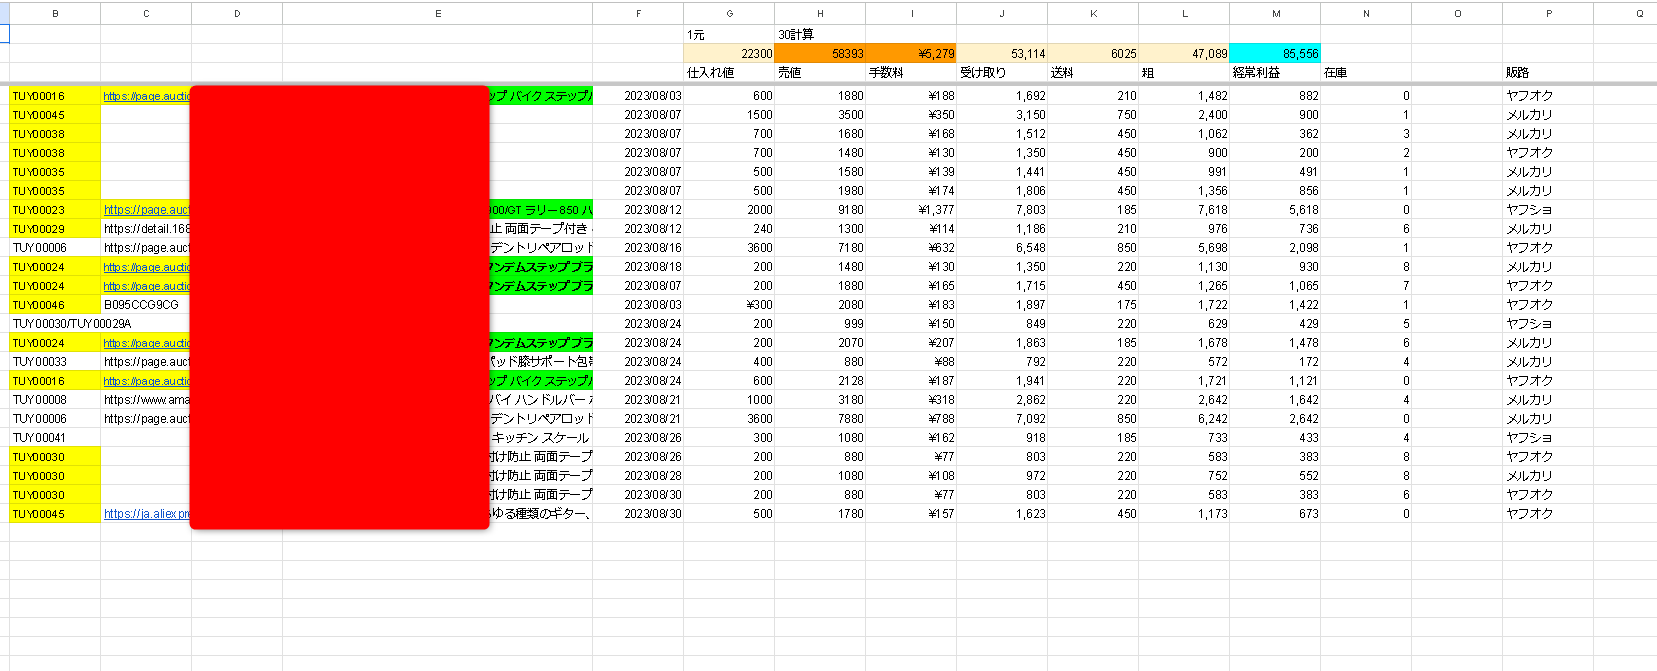Click the 販路 header cell
Screen dimensions: 1657x671
pos(1548,73)
